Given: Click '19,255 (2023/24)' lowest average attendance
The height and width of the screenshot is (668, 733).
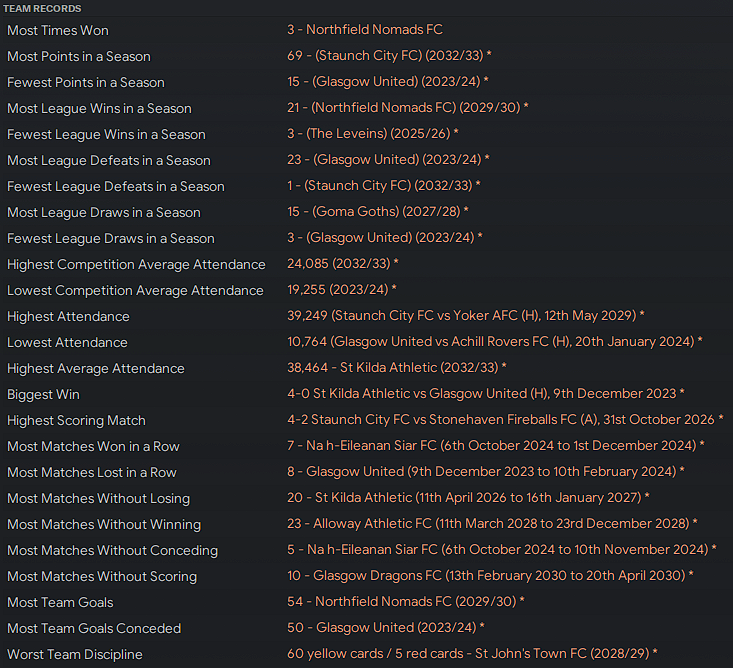Looking at the screenshot, I should click(342, 290).
